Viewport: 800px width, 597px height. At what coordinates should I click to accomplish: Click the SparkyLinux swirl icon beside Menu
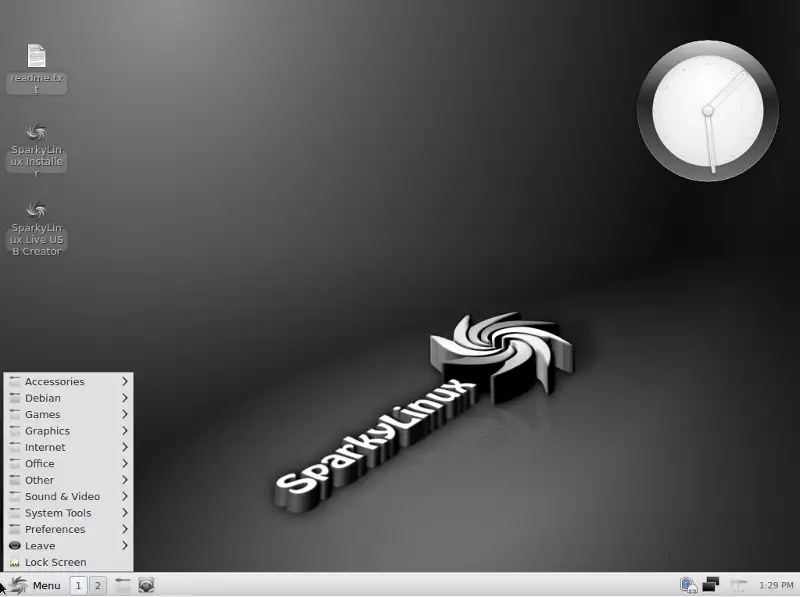(x=18, y=585)
